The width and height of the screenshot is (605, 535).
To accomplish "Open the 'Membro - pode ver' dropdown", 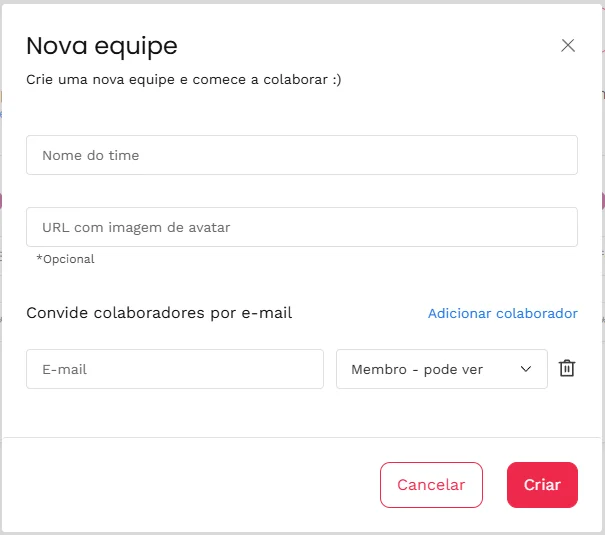I will (440, 369).
